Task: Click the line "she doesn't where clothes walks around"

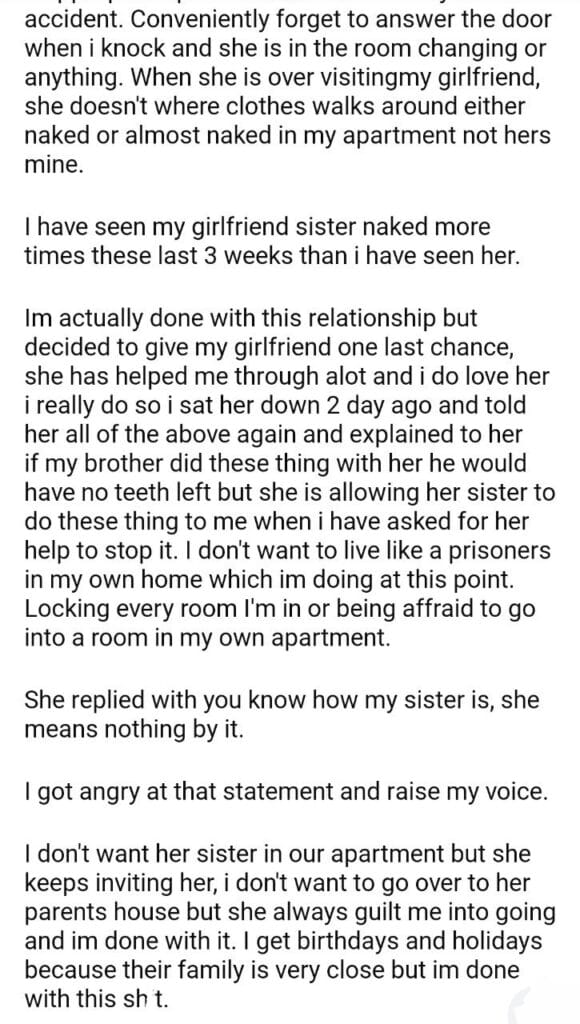Action: click(x=275, y=106)
